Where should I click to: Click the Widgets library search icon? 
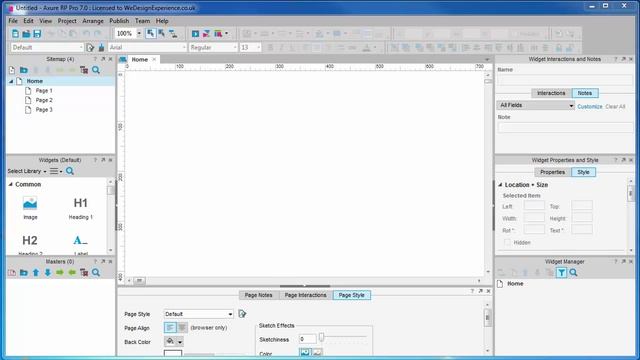click(70, 171)
